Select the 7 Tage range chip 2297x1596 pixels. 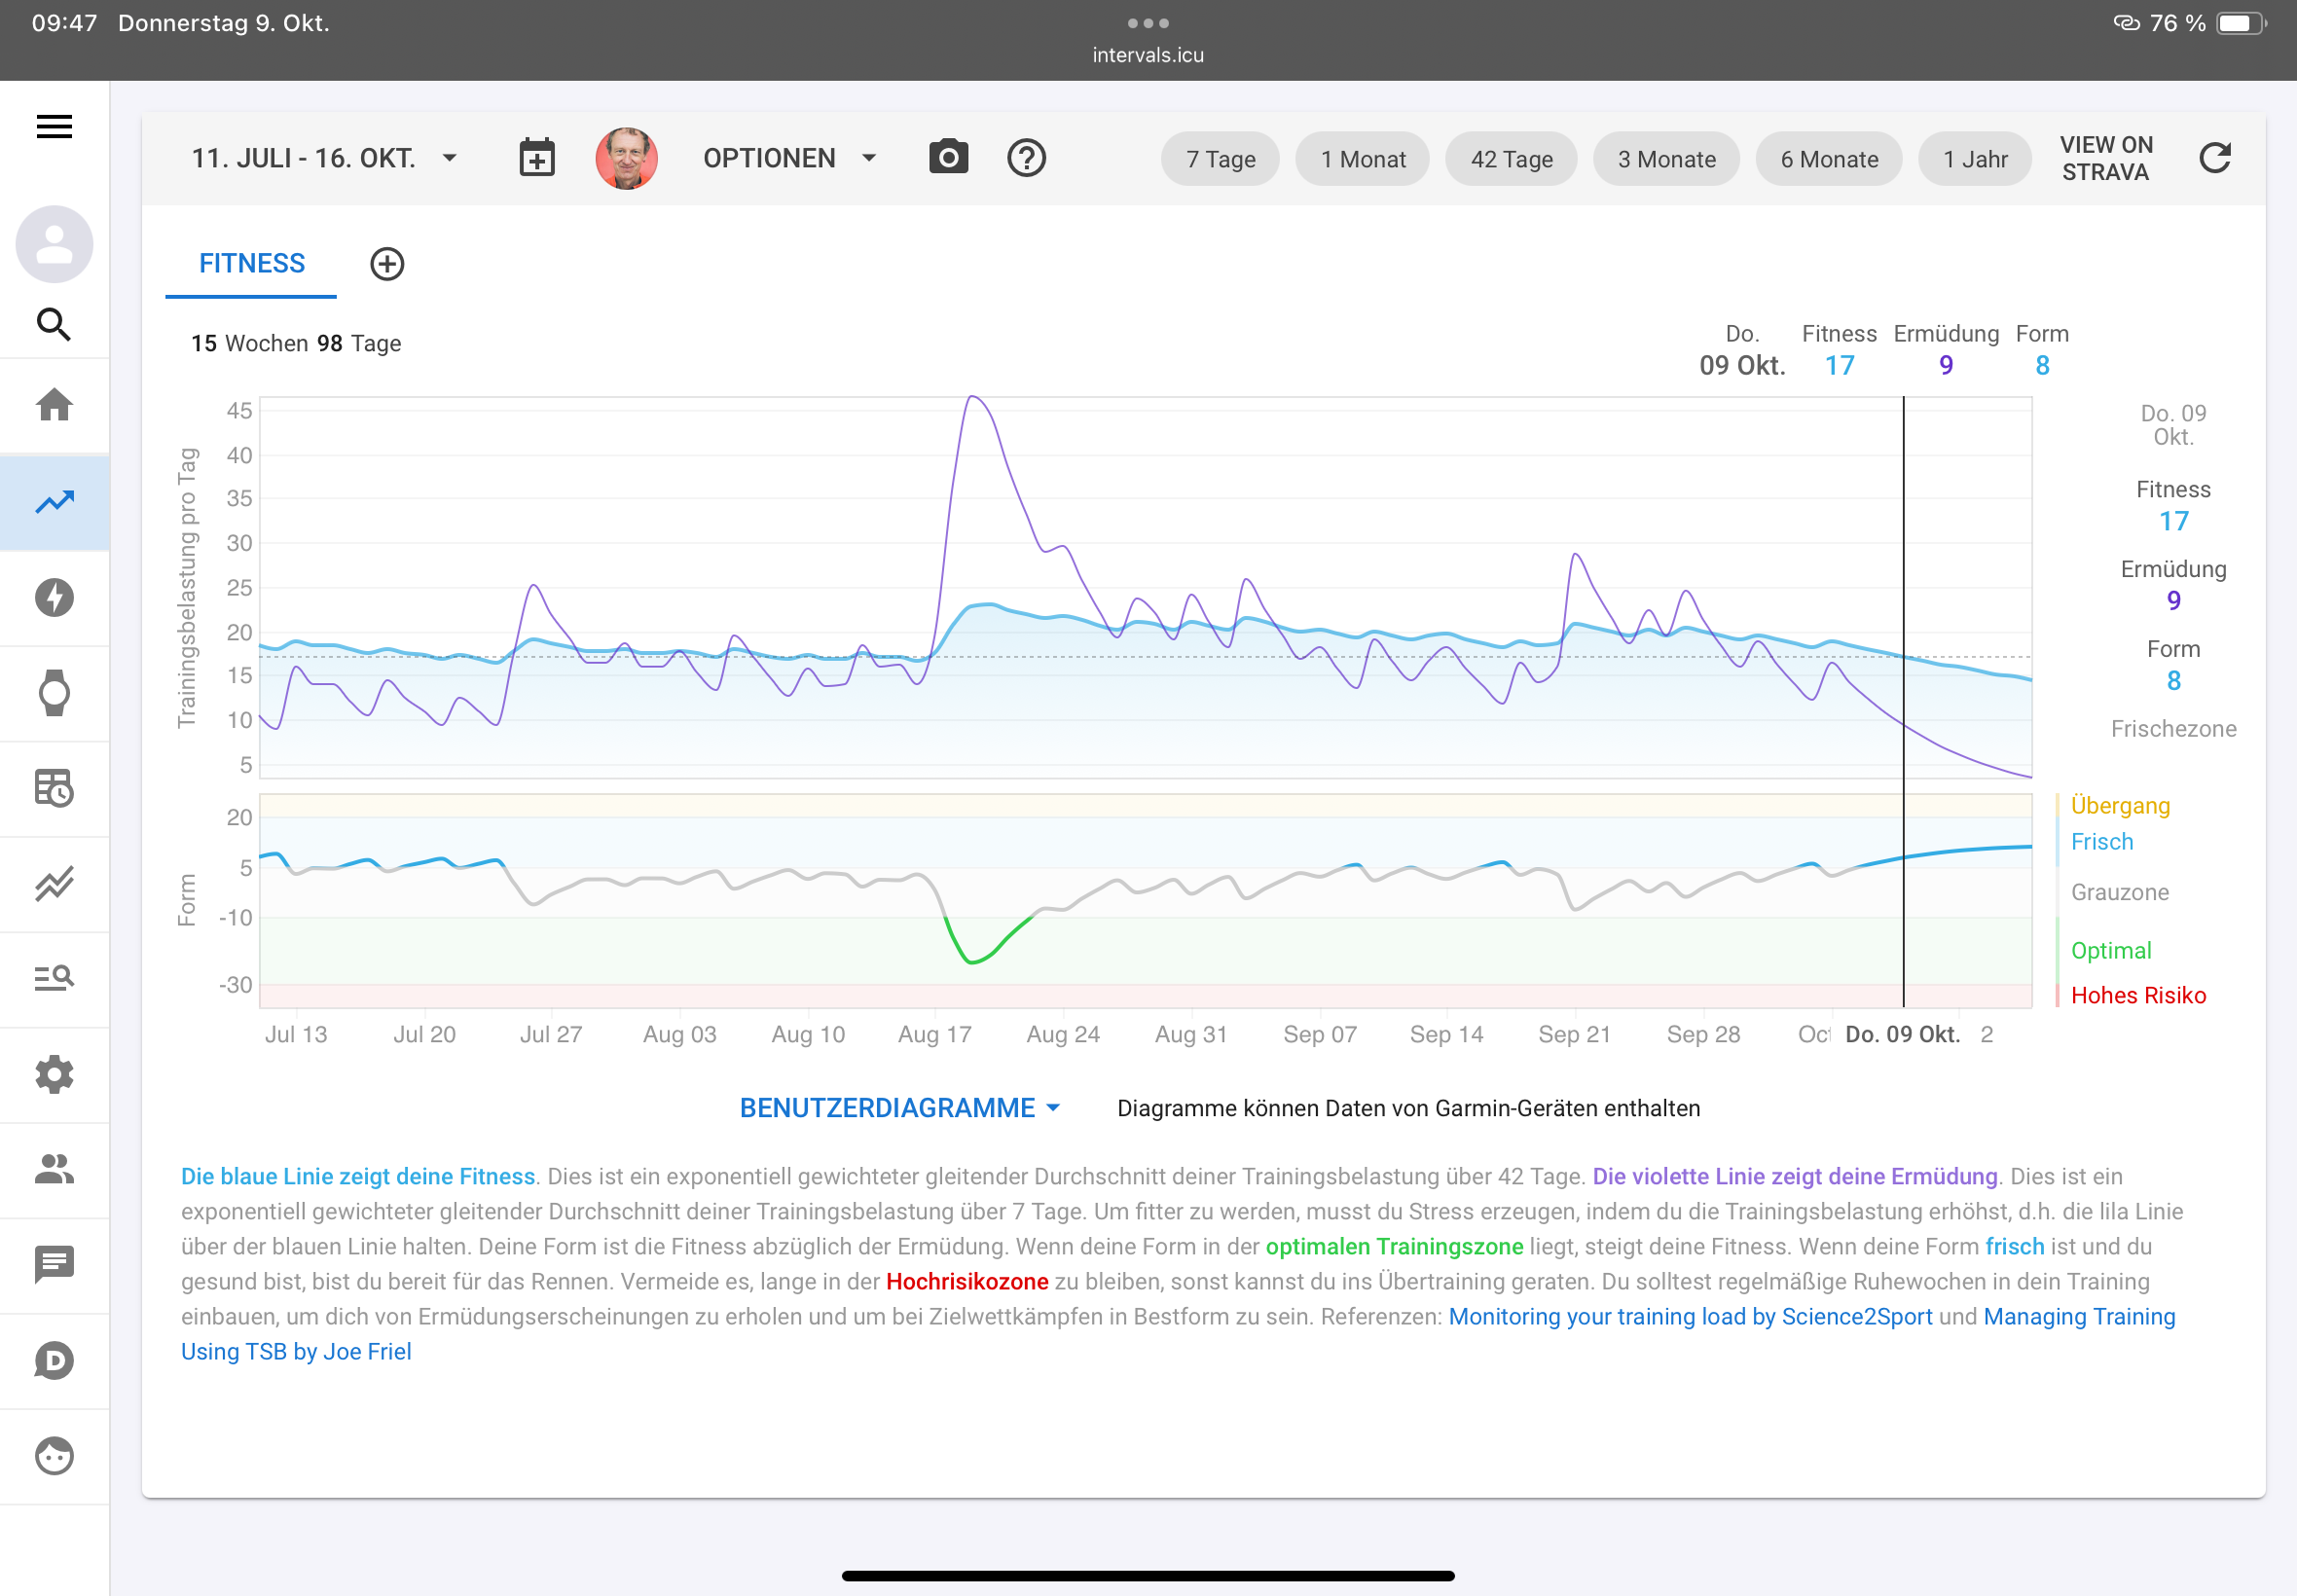click(1220, 159)
